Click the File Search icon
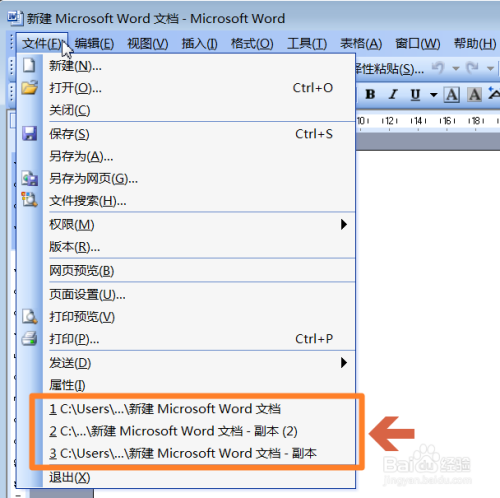Image resolution: width=500 pixels, height=498 pixels. tap(29, 200)
